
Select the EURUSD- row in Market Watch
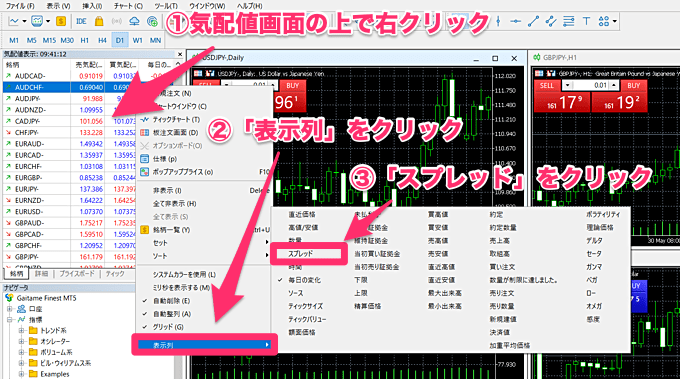tap(69, 212)
